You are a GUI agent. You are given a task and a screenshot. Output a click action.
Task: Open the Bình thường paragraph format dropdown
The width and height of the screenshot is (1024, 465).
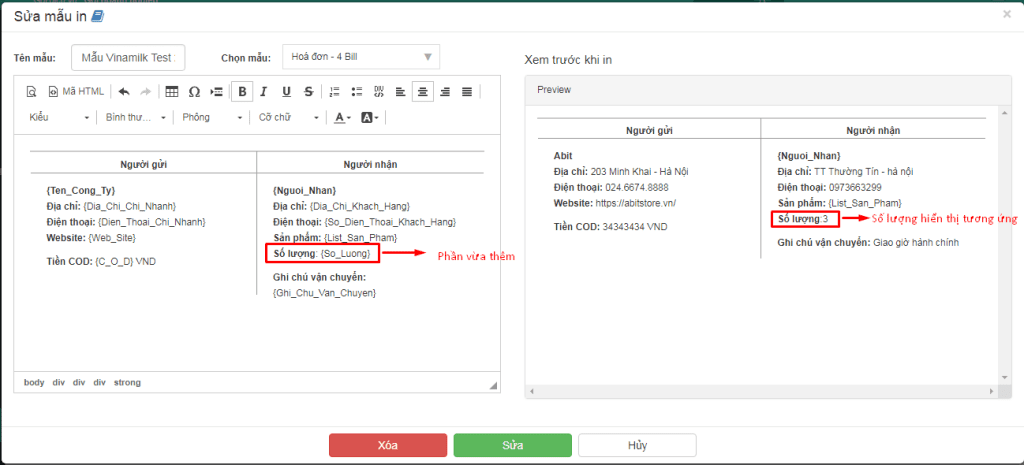(135, 118)
